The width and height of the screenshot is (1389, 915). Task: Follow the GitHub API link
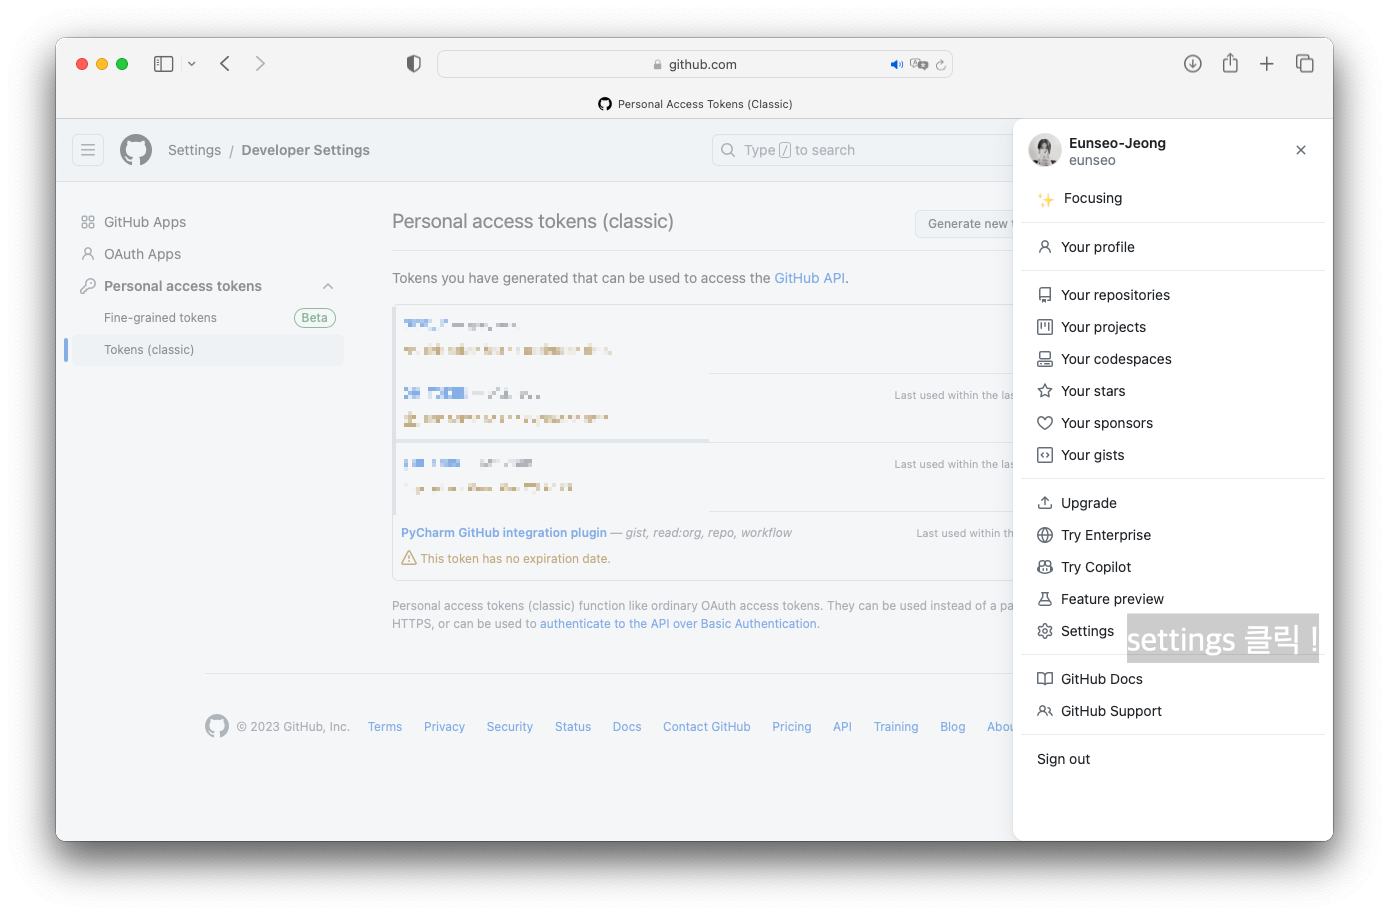809,278
